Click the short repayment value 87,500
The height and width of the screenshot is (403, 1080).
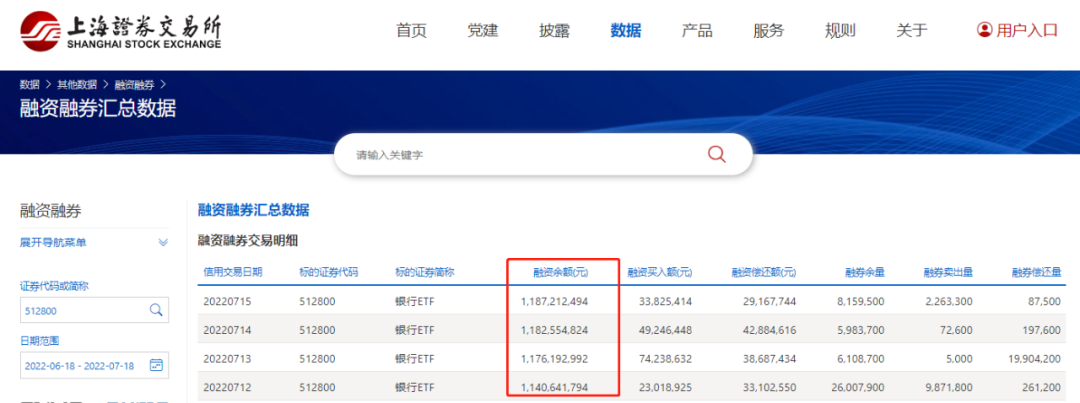click(1046, 301)
